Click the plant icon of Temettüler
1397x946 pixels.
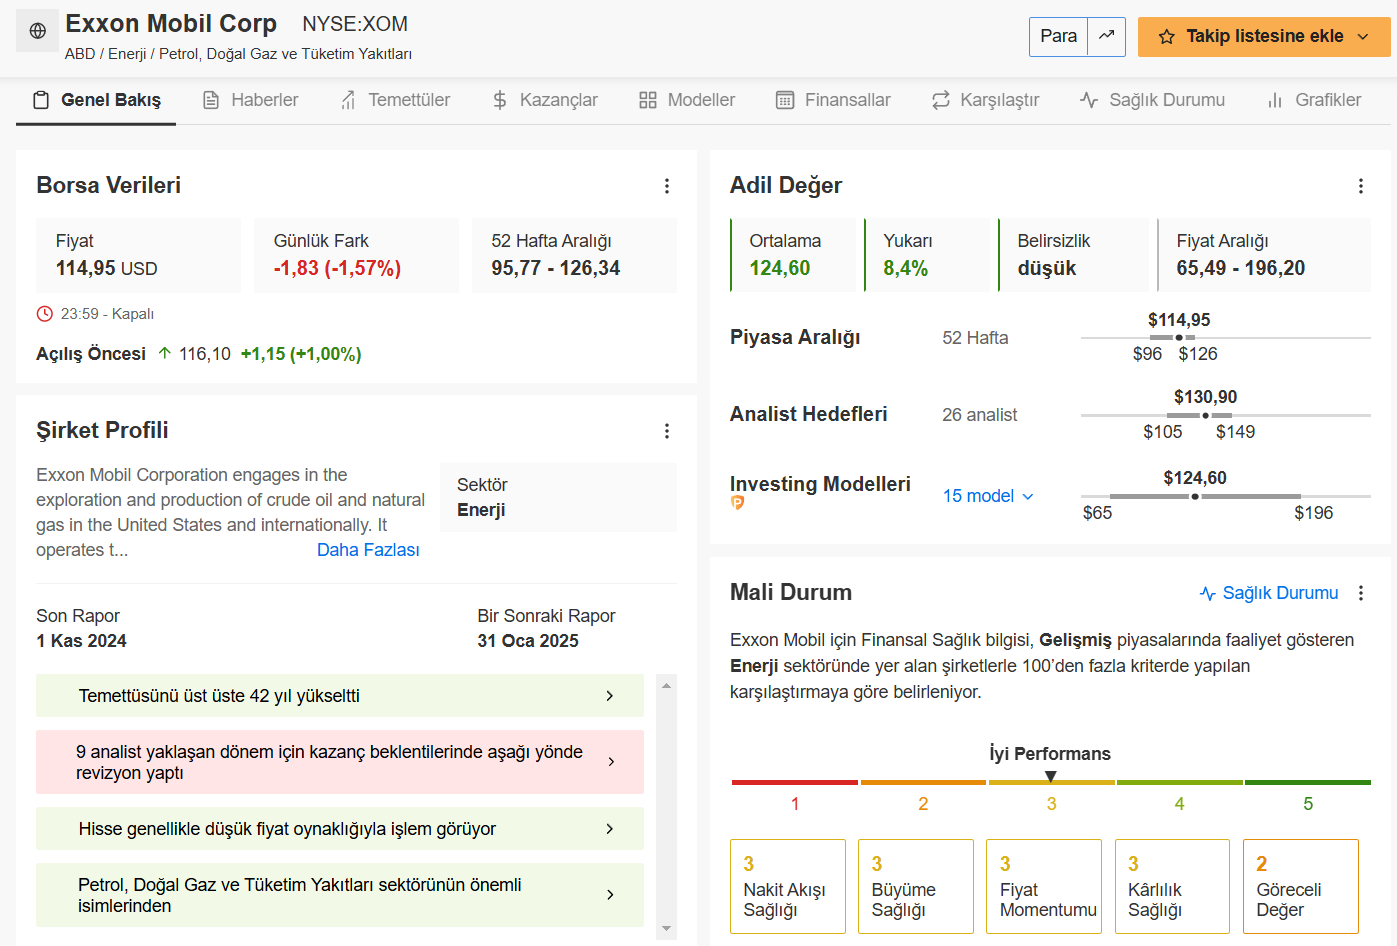tap(348, 100)
